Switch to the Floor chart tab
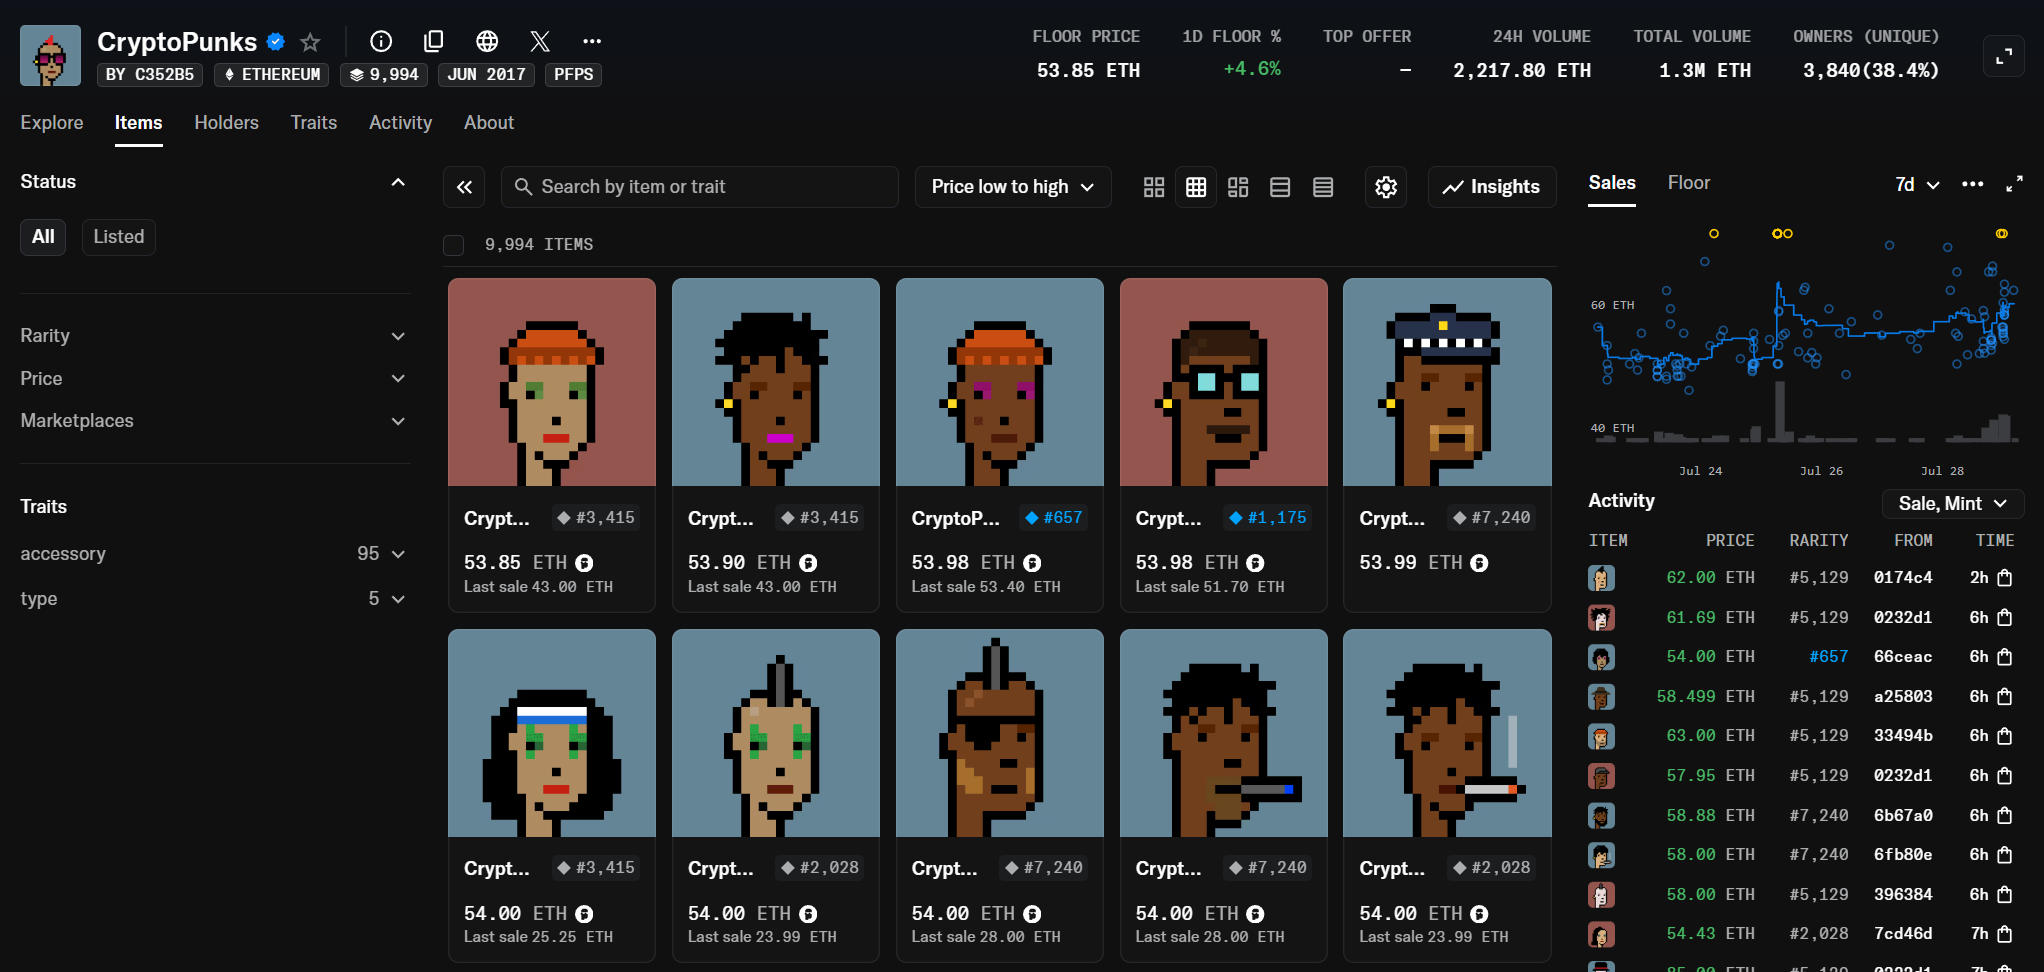Screen dimensions: 2044x972 tap(1688, 183)
